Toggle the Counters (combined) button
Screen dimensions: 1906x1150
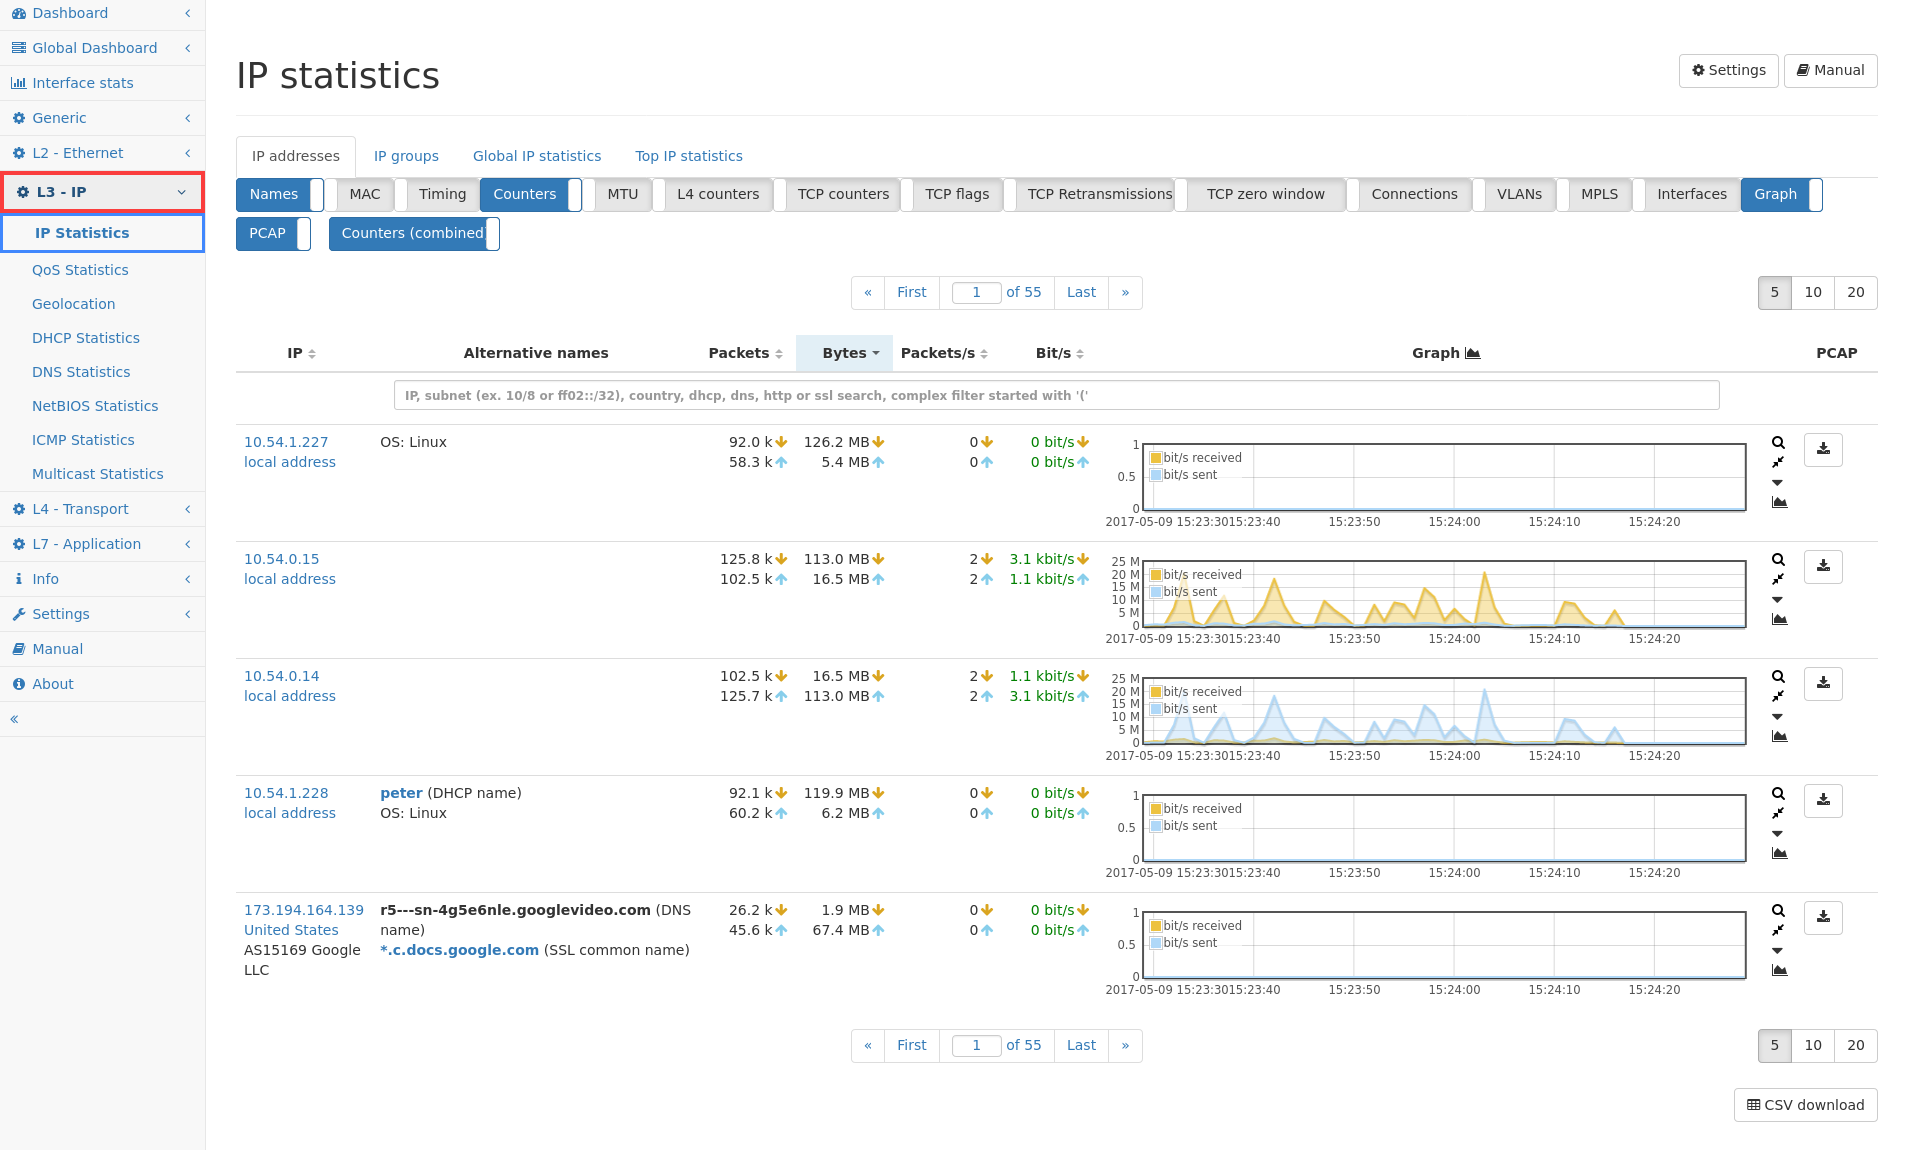[x=414, y=233]
